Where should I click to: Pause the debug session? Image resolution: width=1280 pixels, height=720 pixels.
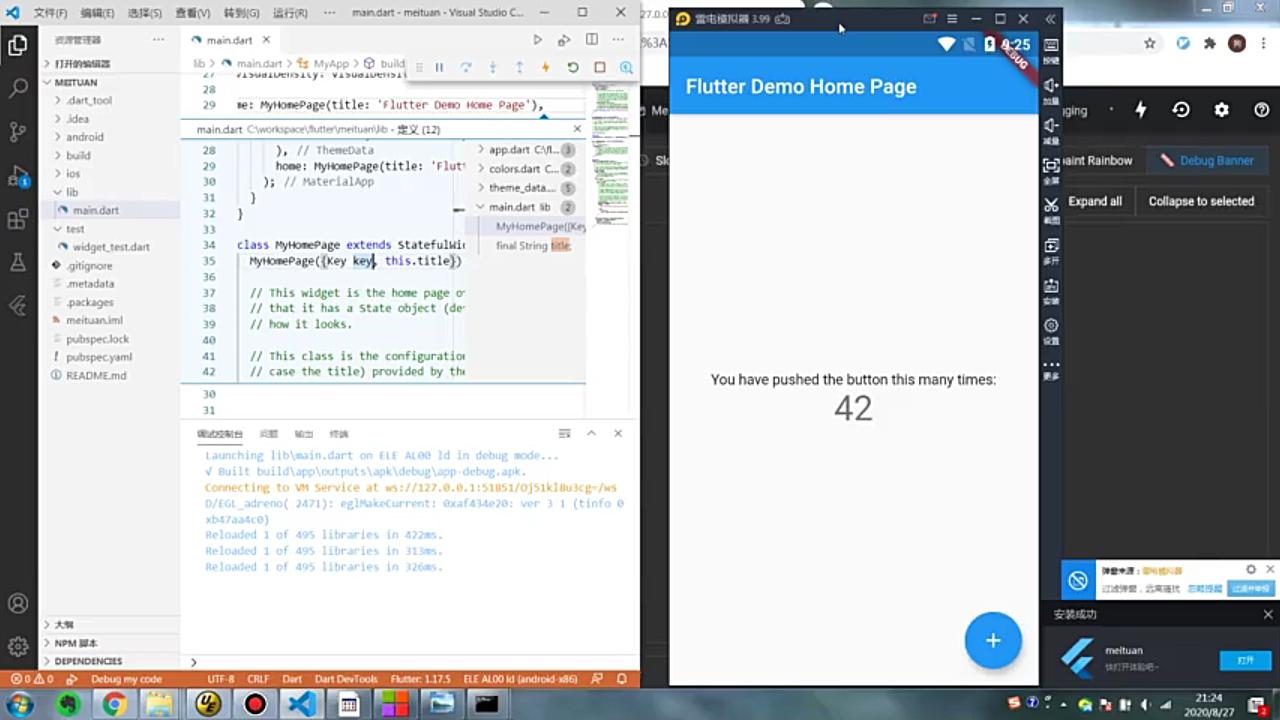(439, 67)
